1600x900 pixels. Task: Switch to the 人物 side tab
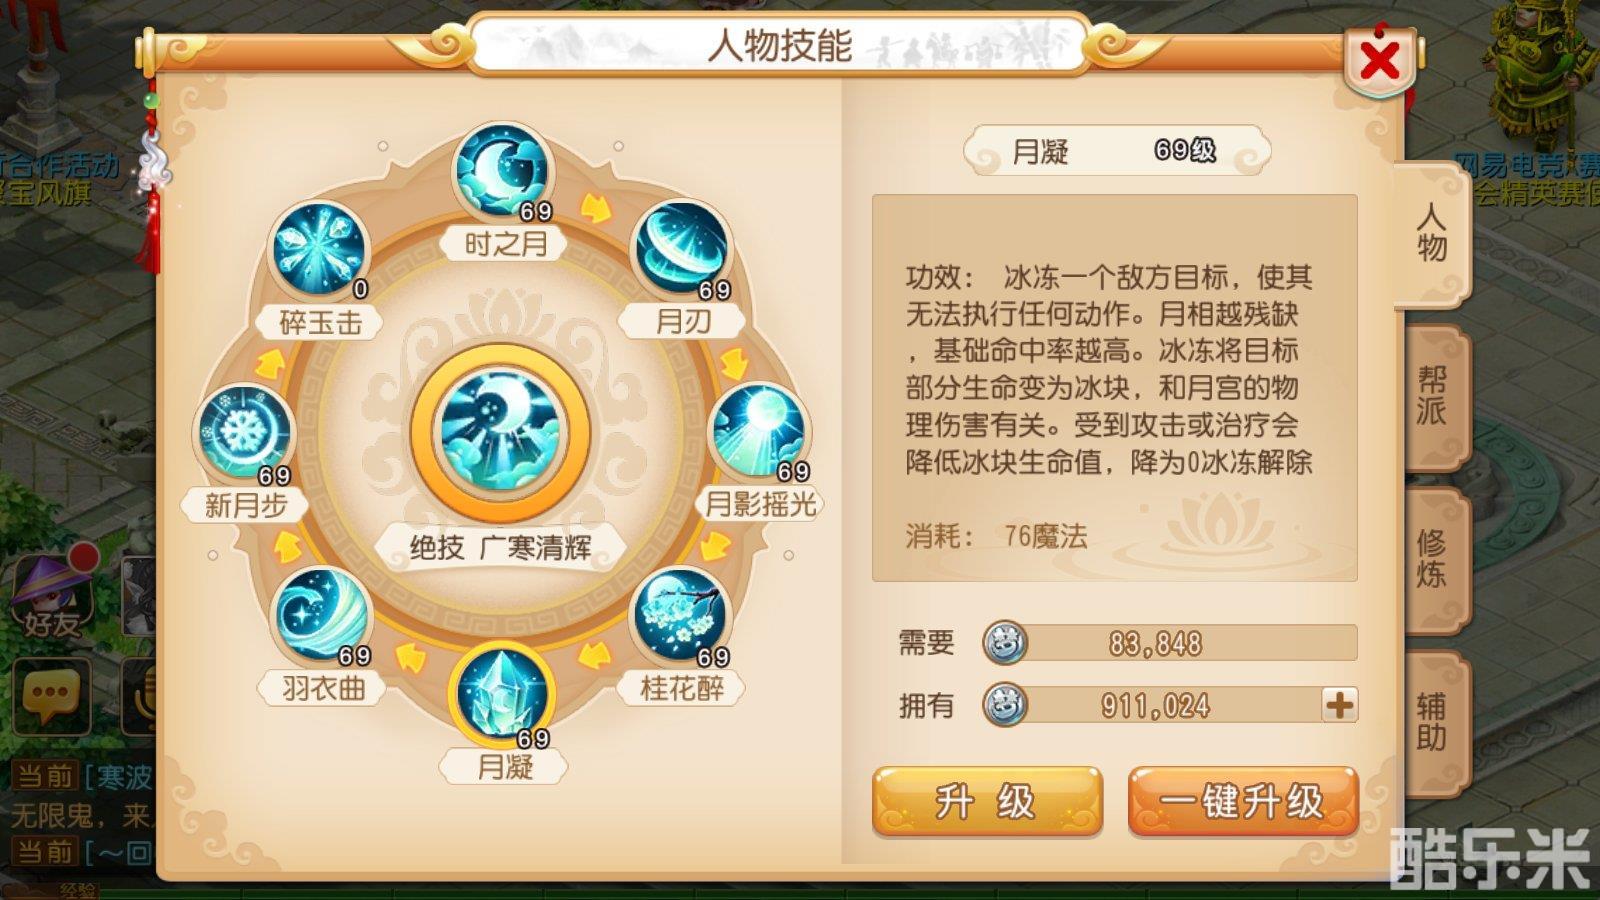tap(1432, 233)
